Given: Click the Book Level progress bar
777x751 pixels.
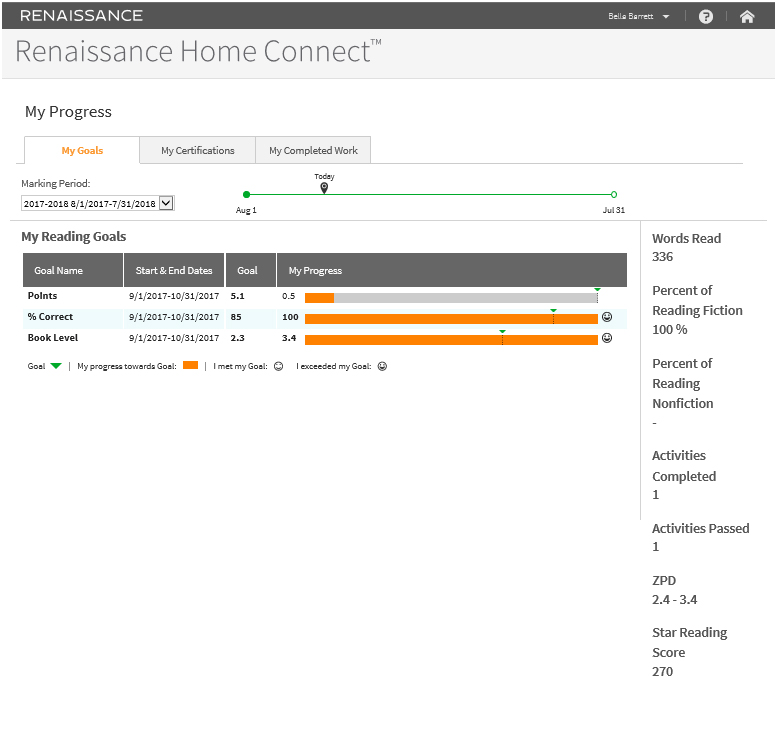Looking at the screenshot, I should pos(451,340).
